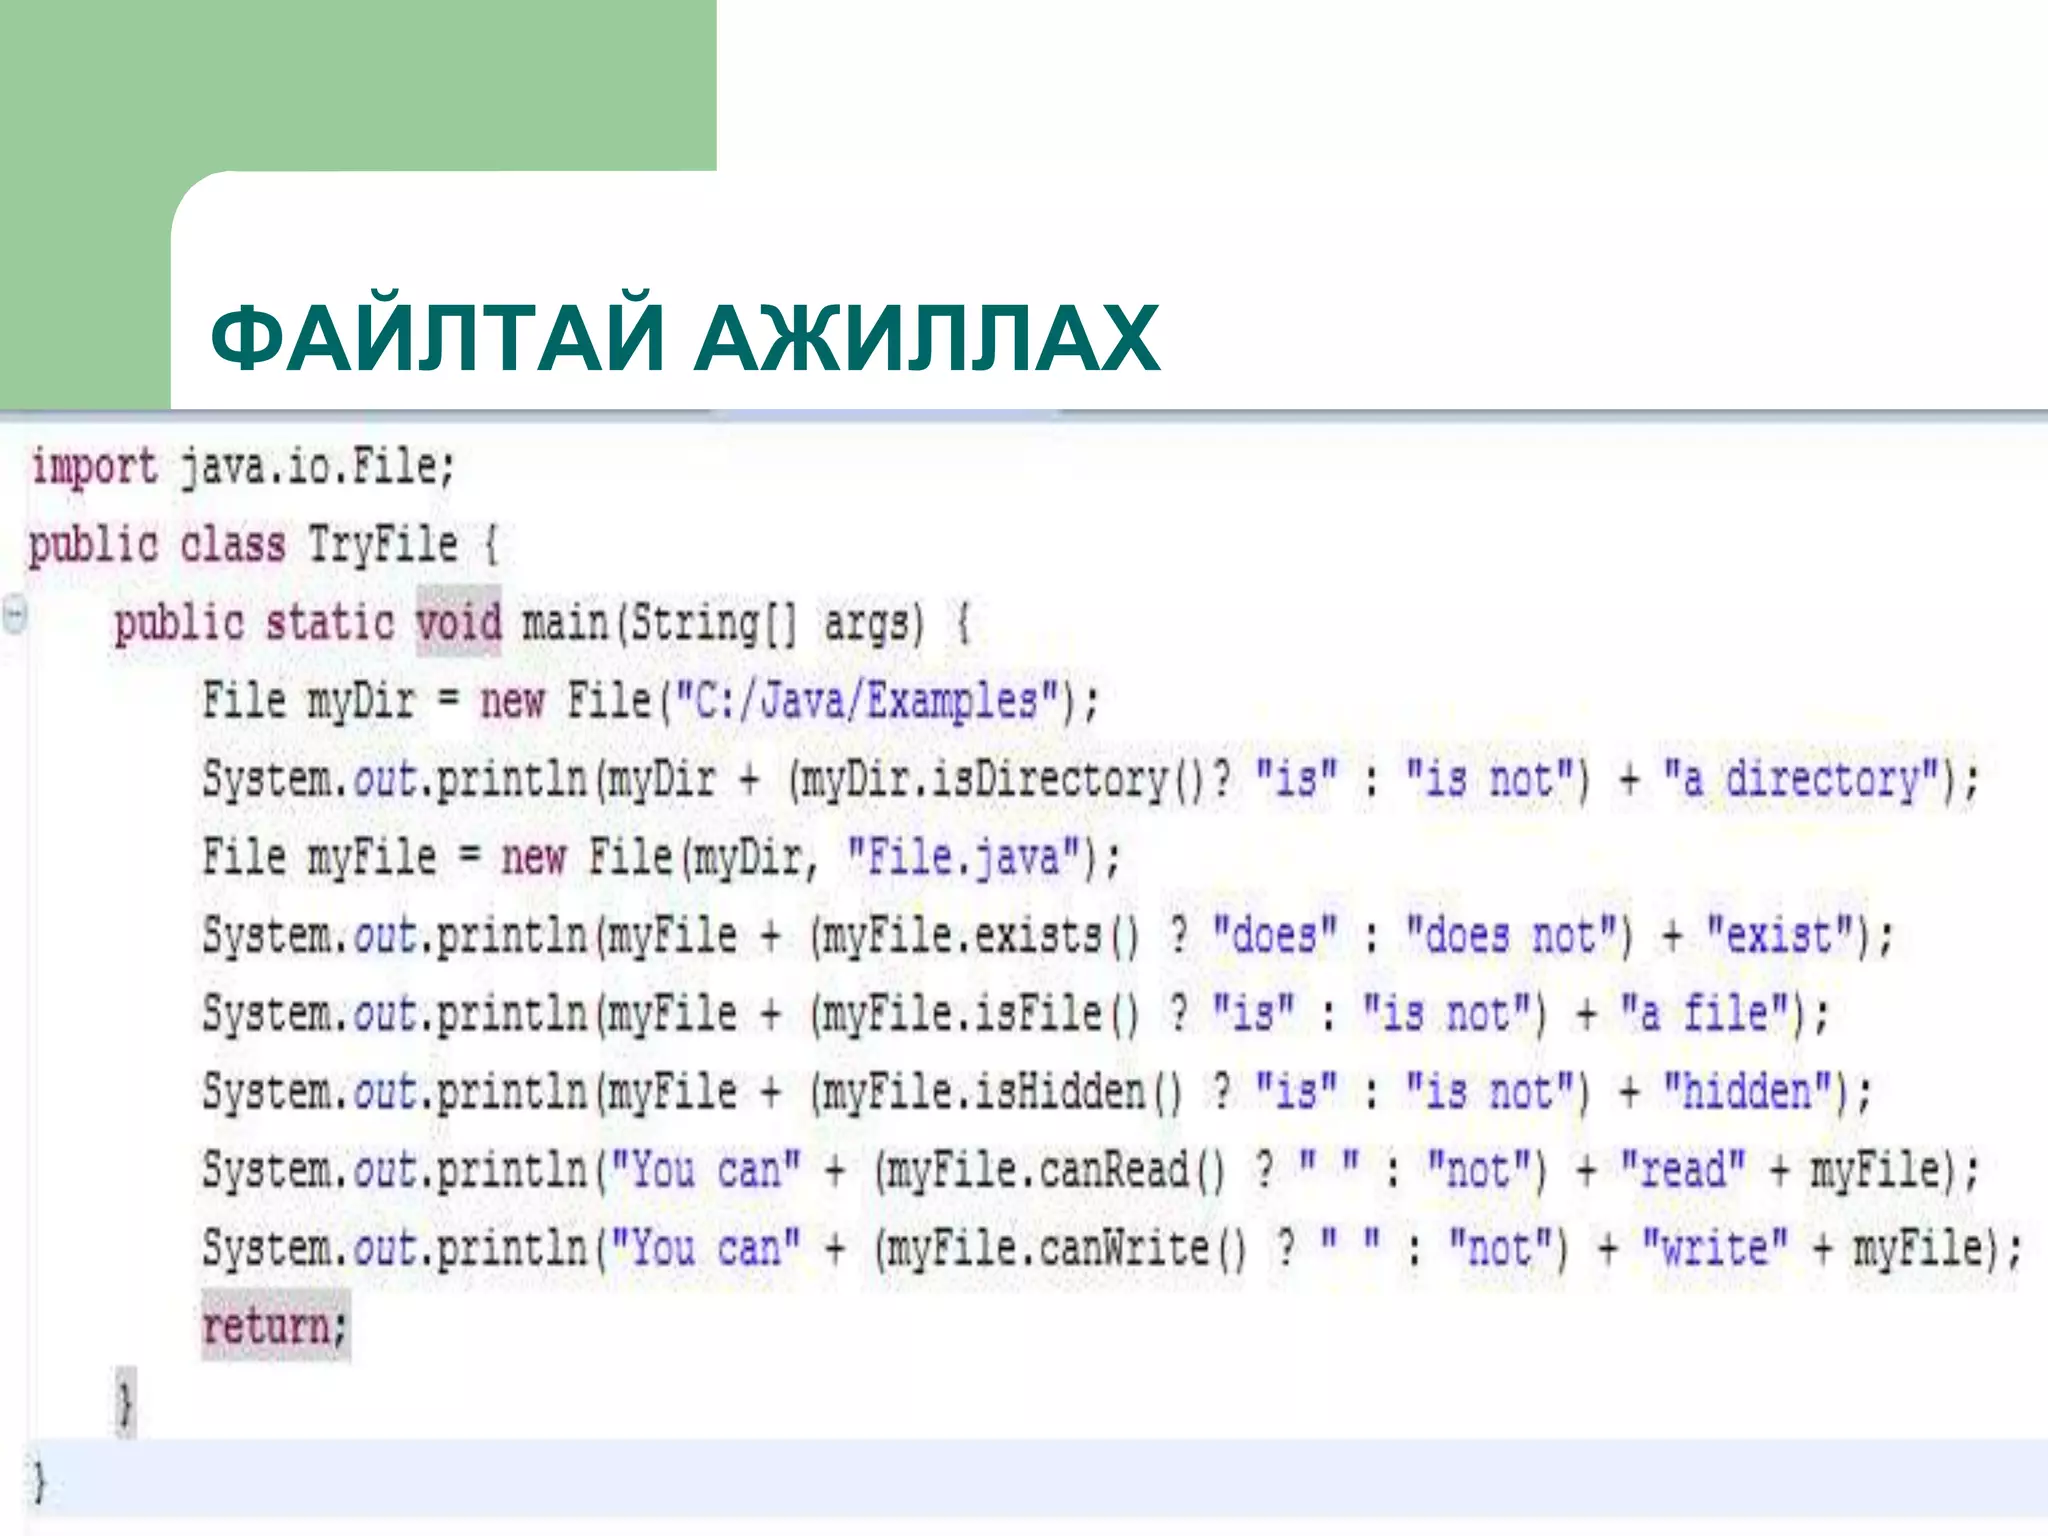
Task: Click the 'public class TryFile {' line
Action: [x=263, y=546]
